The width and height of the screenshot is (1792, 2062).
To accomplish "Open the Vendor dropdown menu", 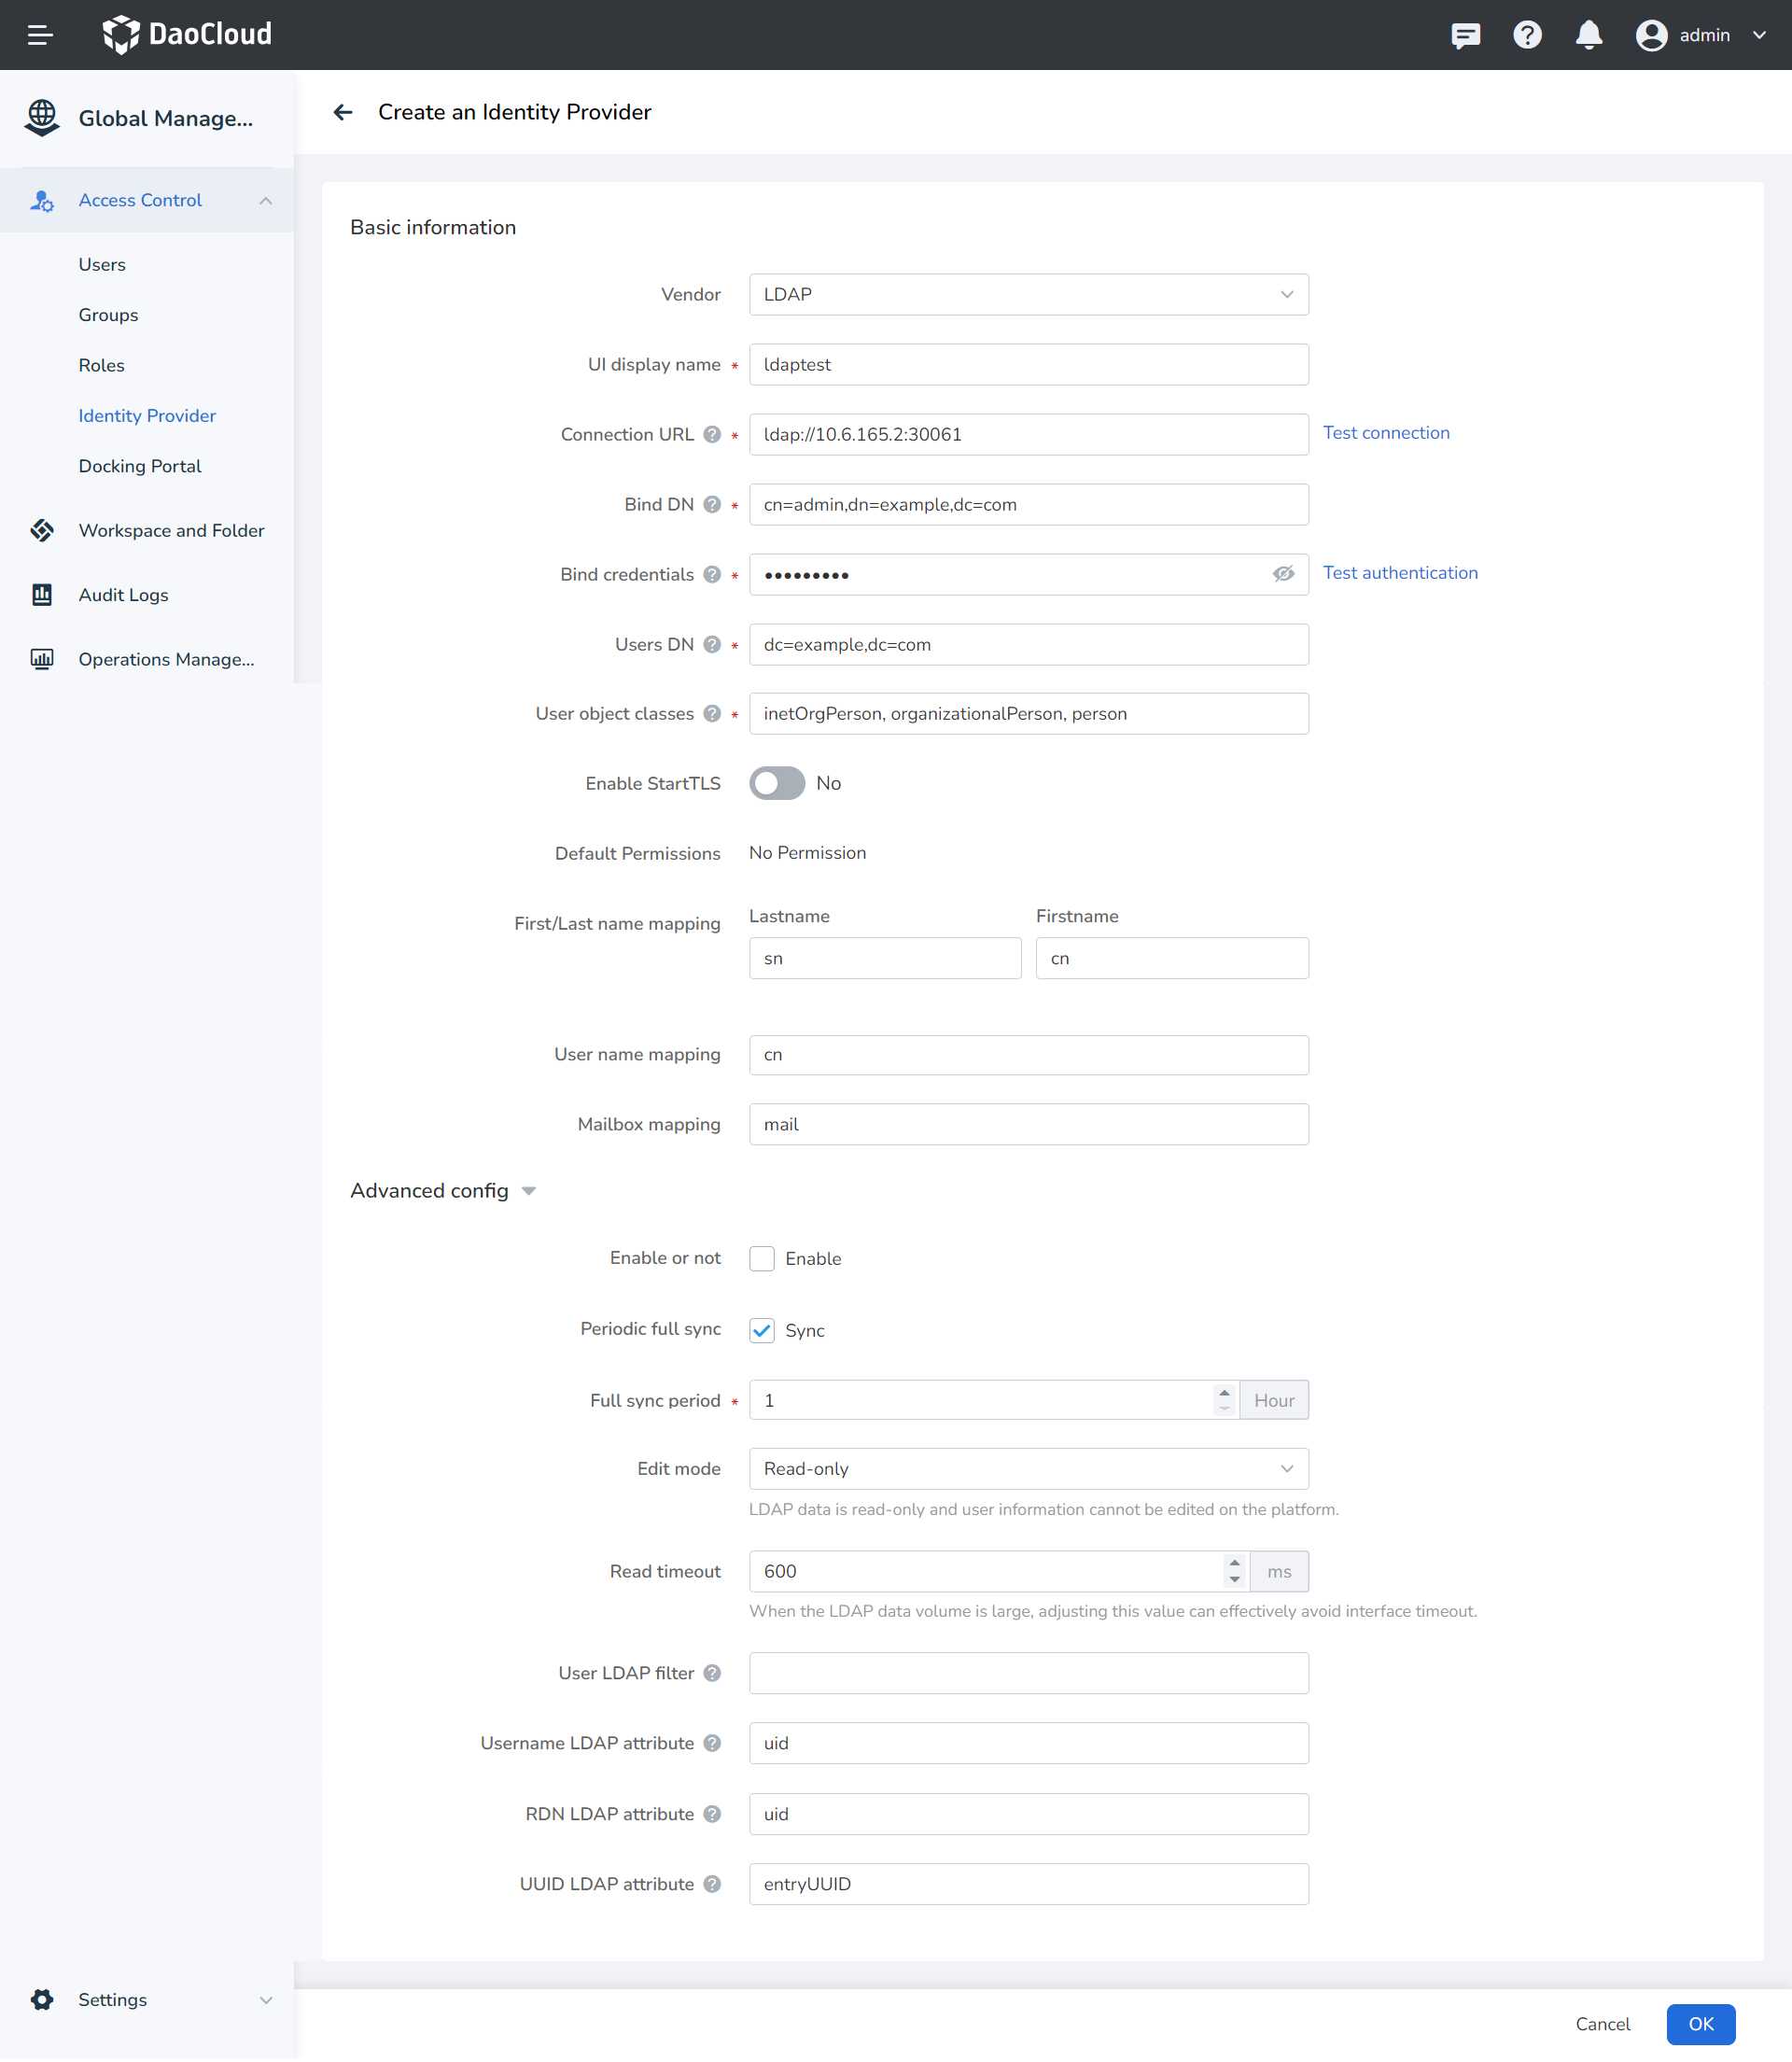I will tap(1028, 293).
